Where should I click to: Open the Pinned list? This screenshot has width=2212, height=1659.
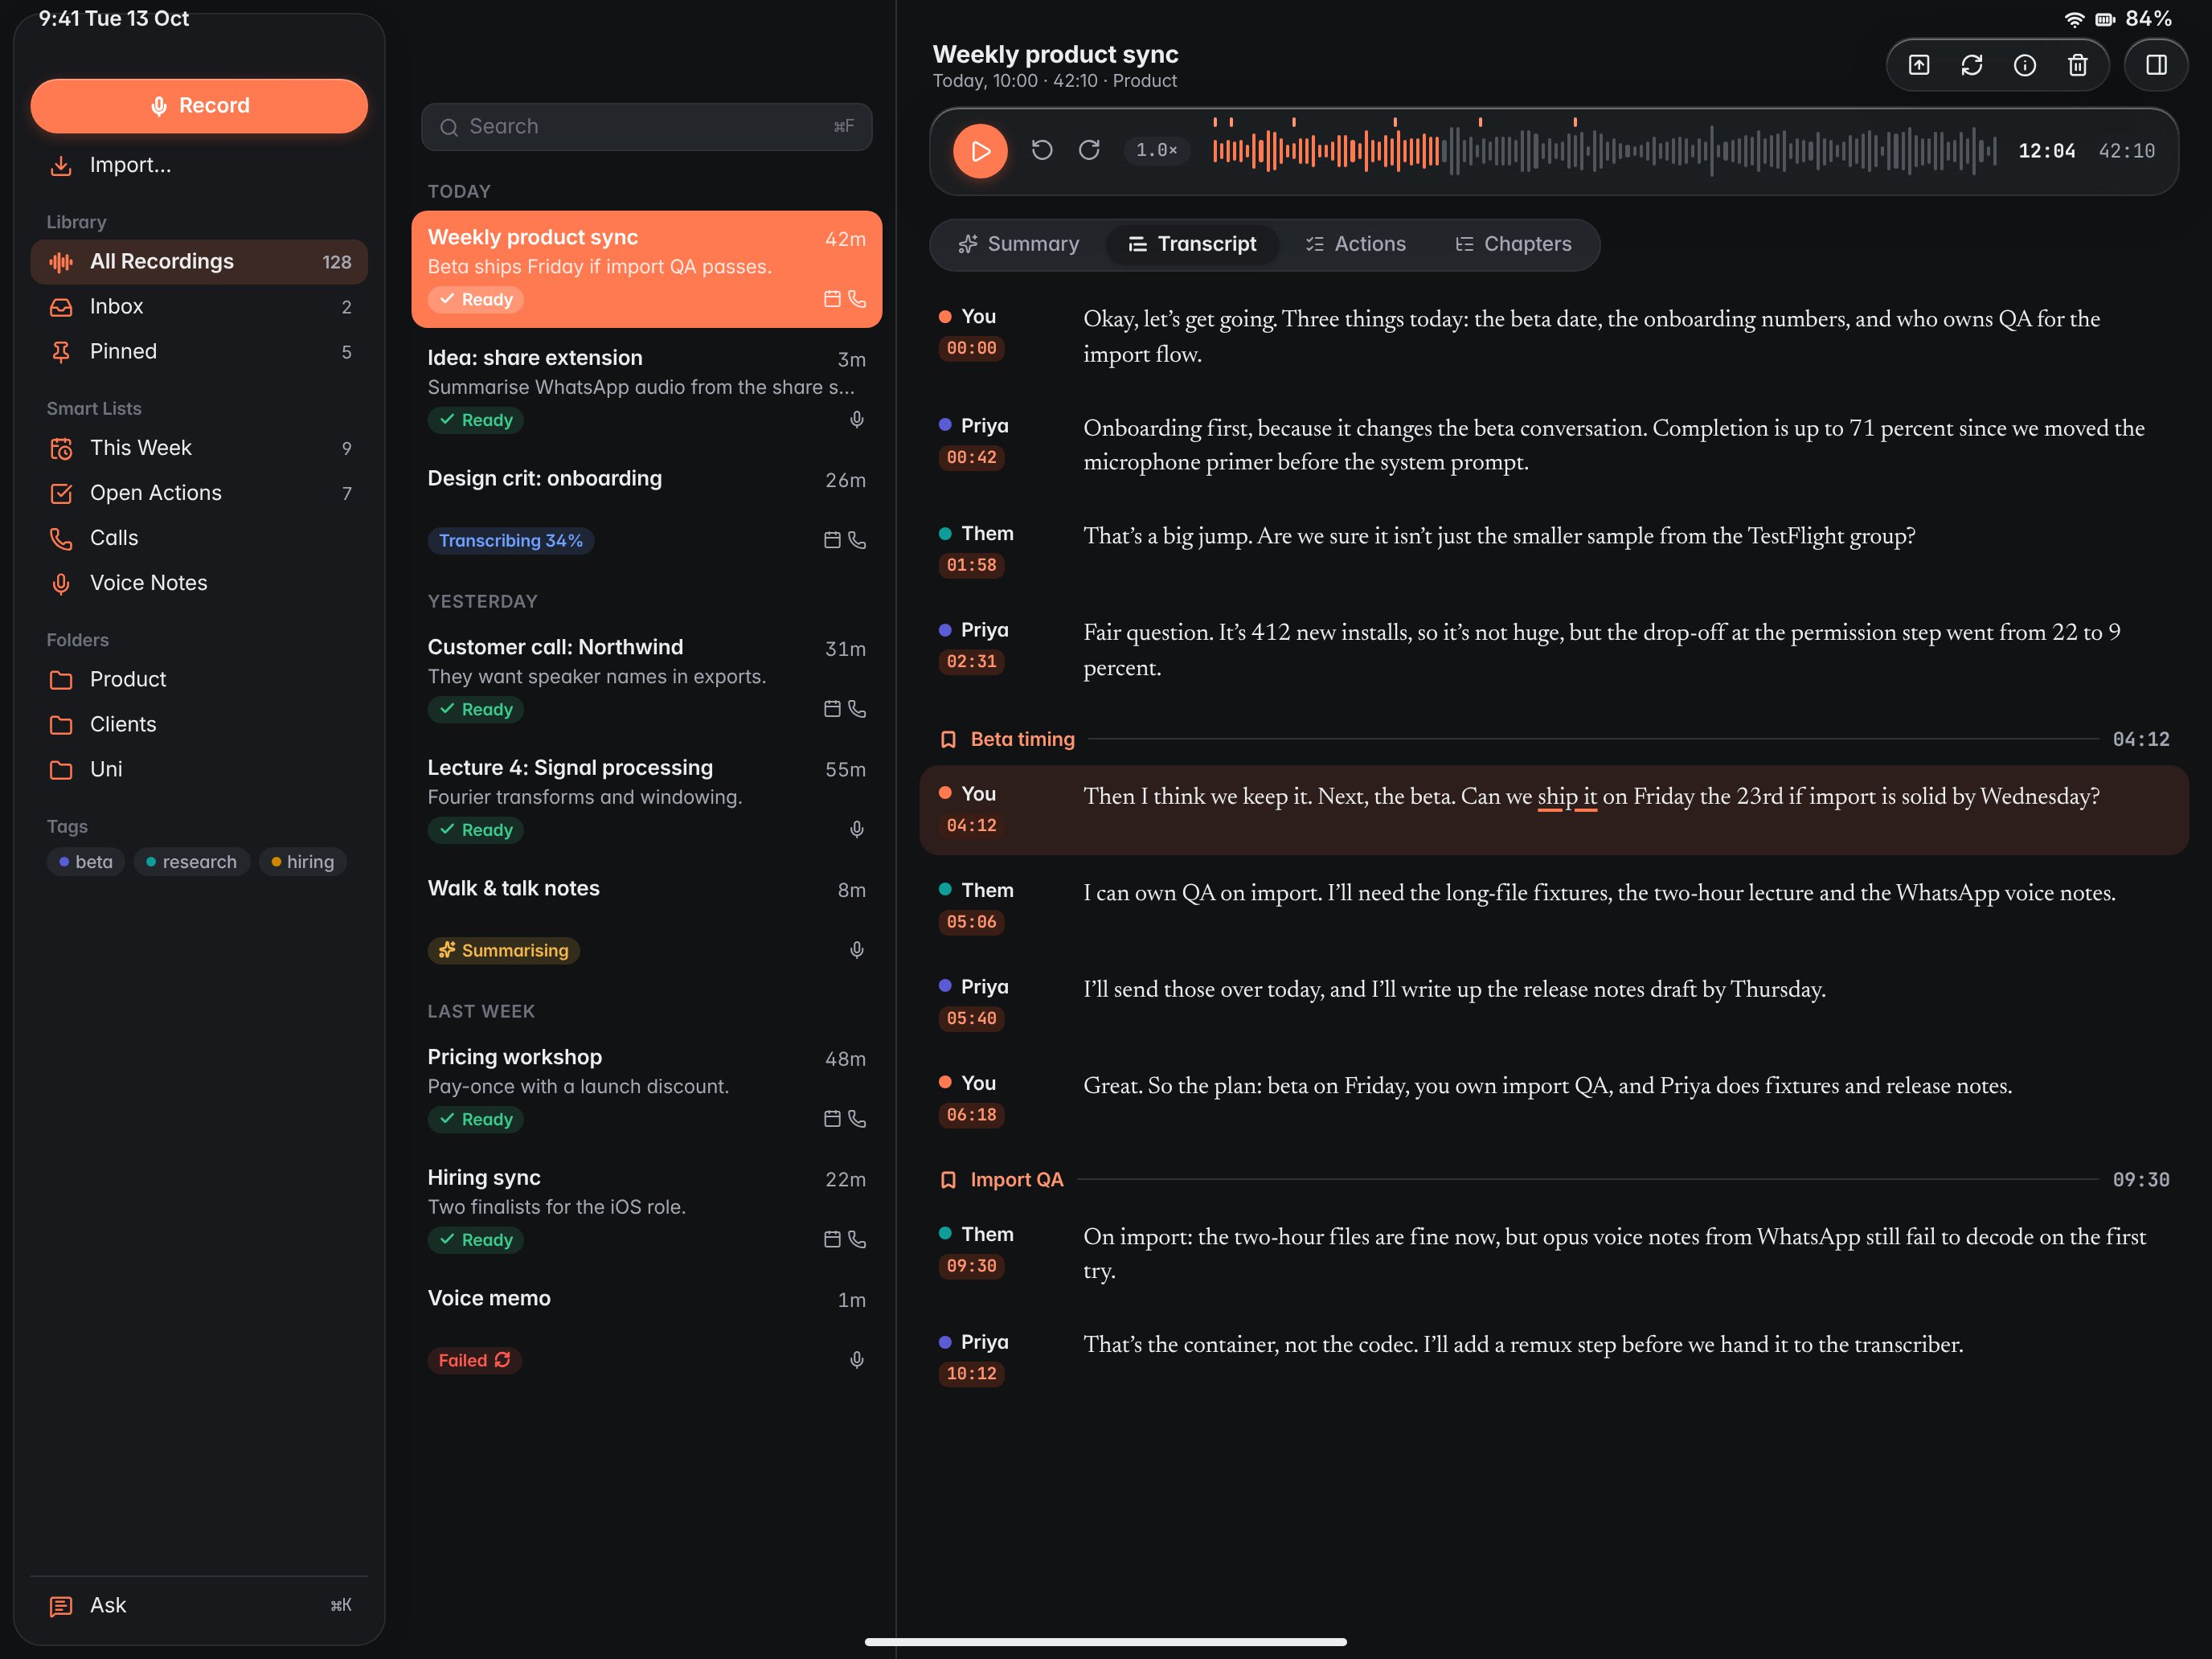tap(199, 352)
